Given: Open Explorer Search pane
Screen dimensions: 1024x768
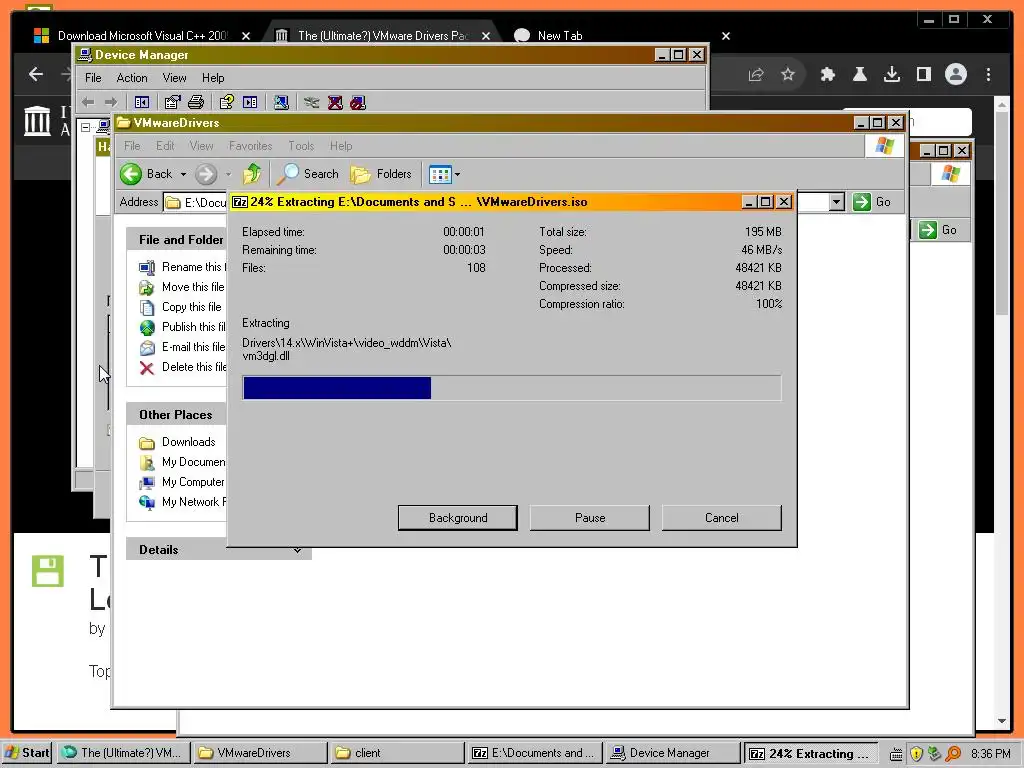Looking at the screenshot, I should coord(308,174).
